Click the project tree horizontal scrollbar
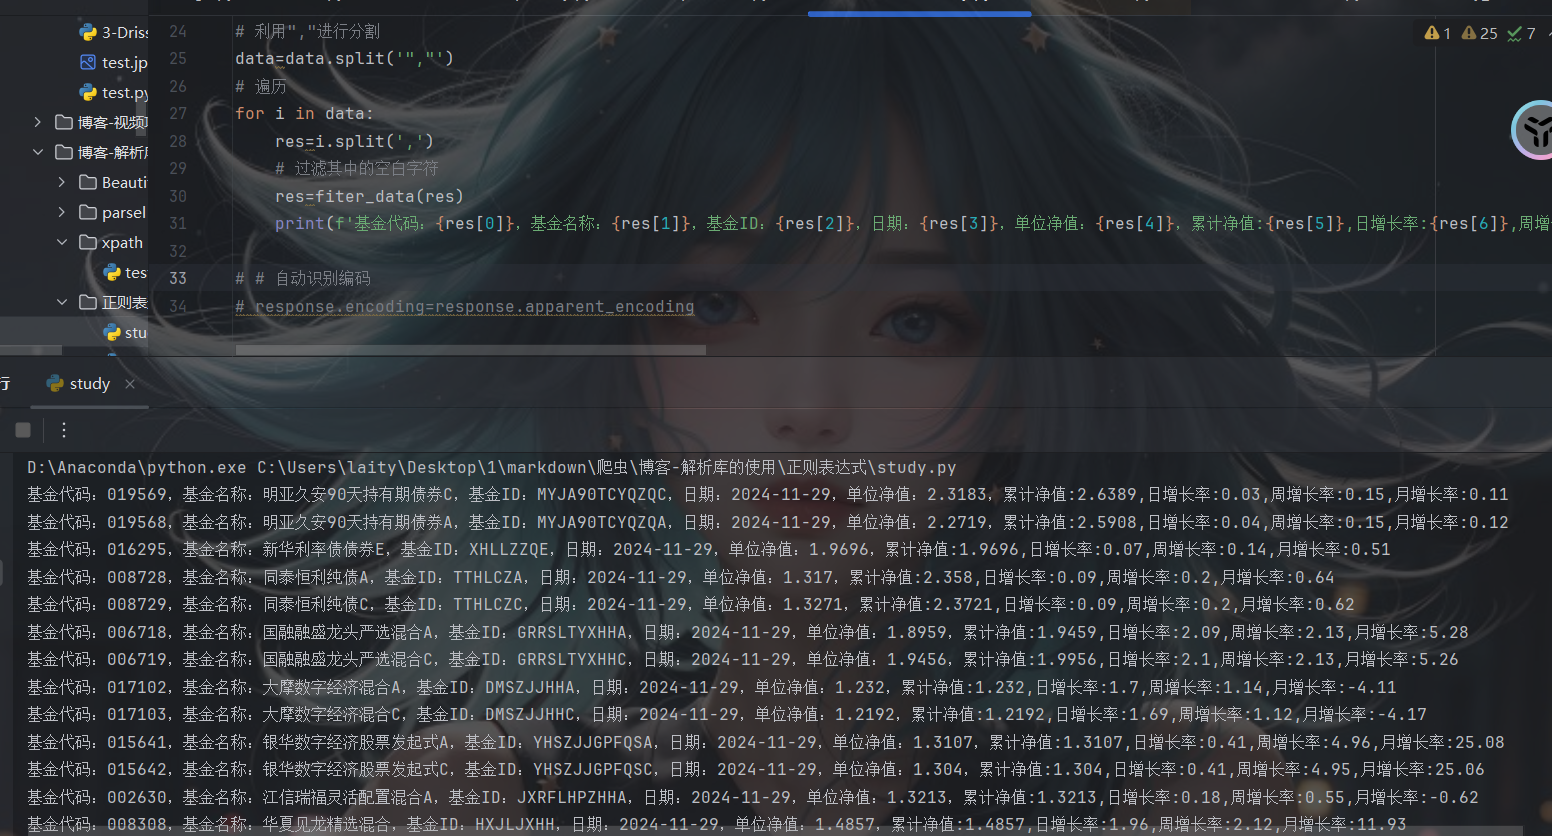 [31, 351]
